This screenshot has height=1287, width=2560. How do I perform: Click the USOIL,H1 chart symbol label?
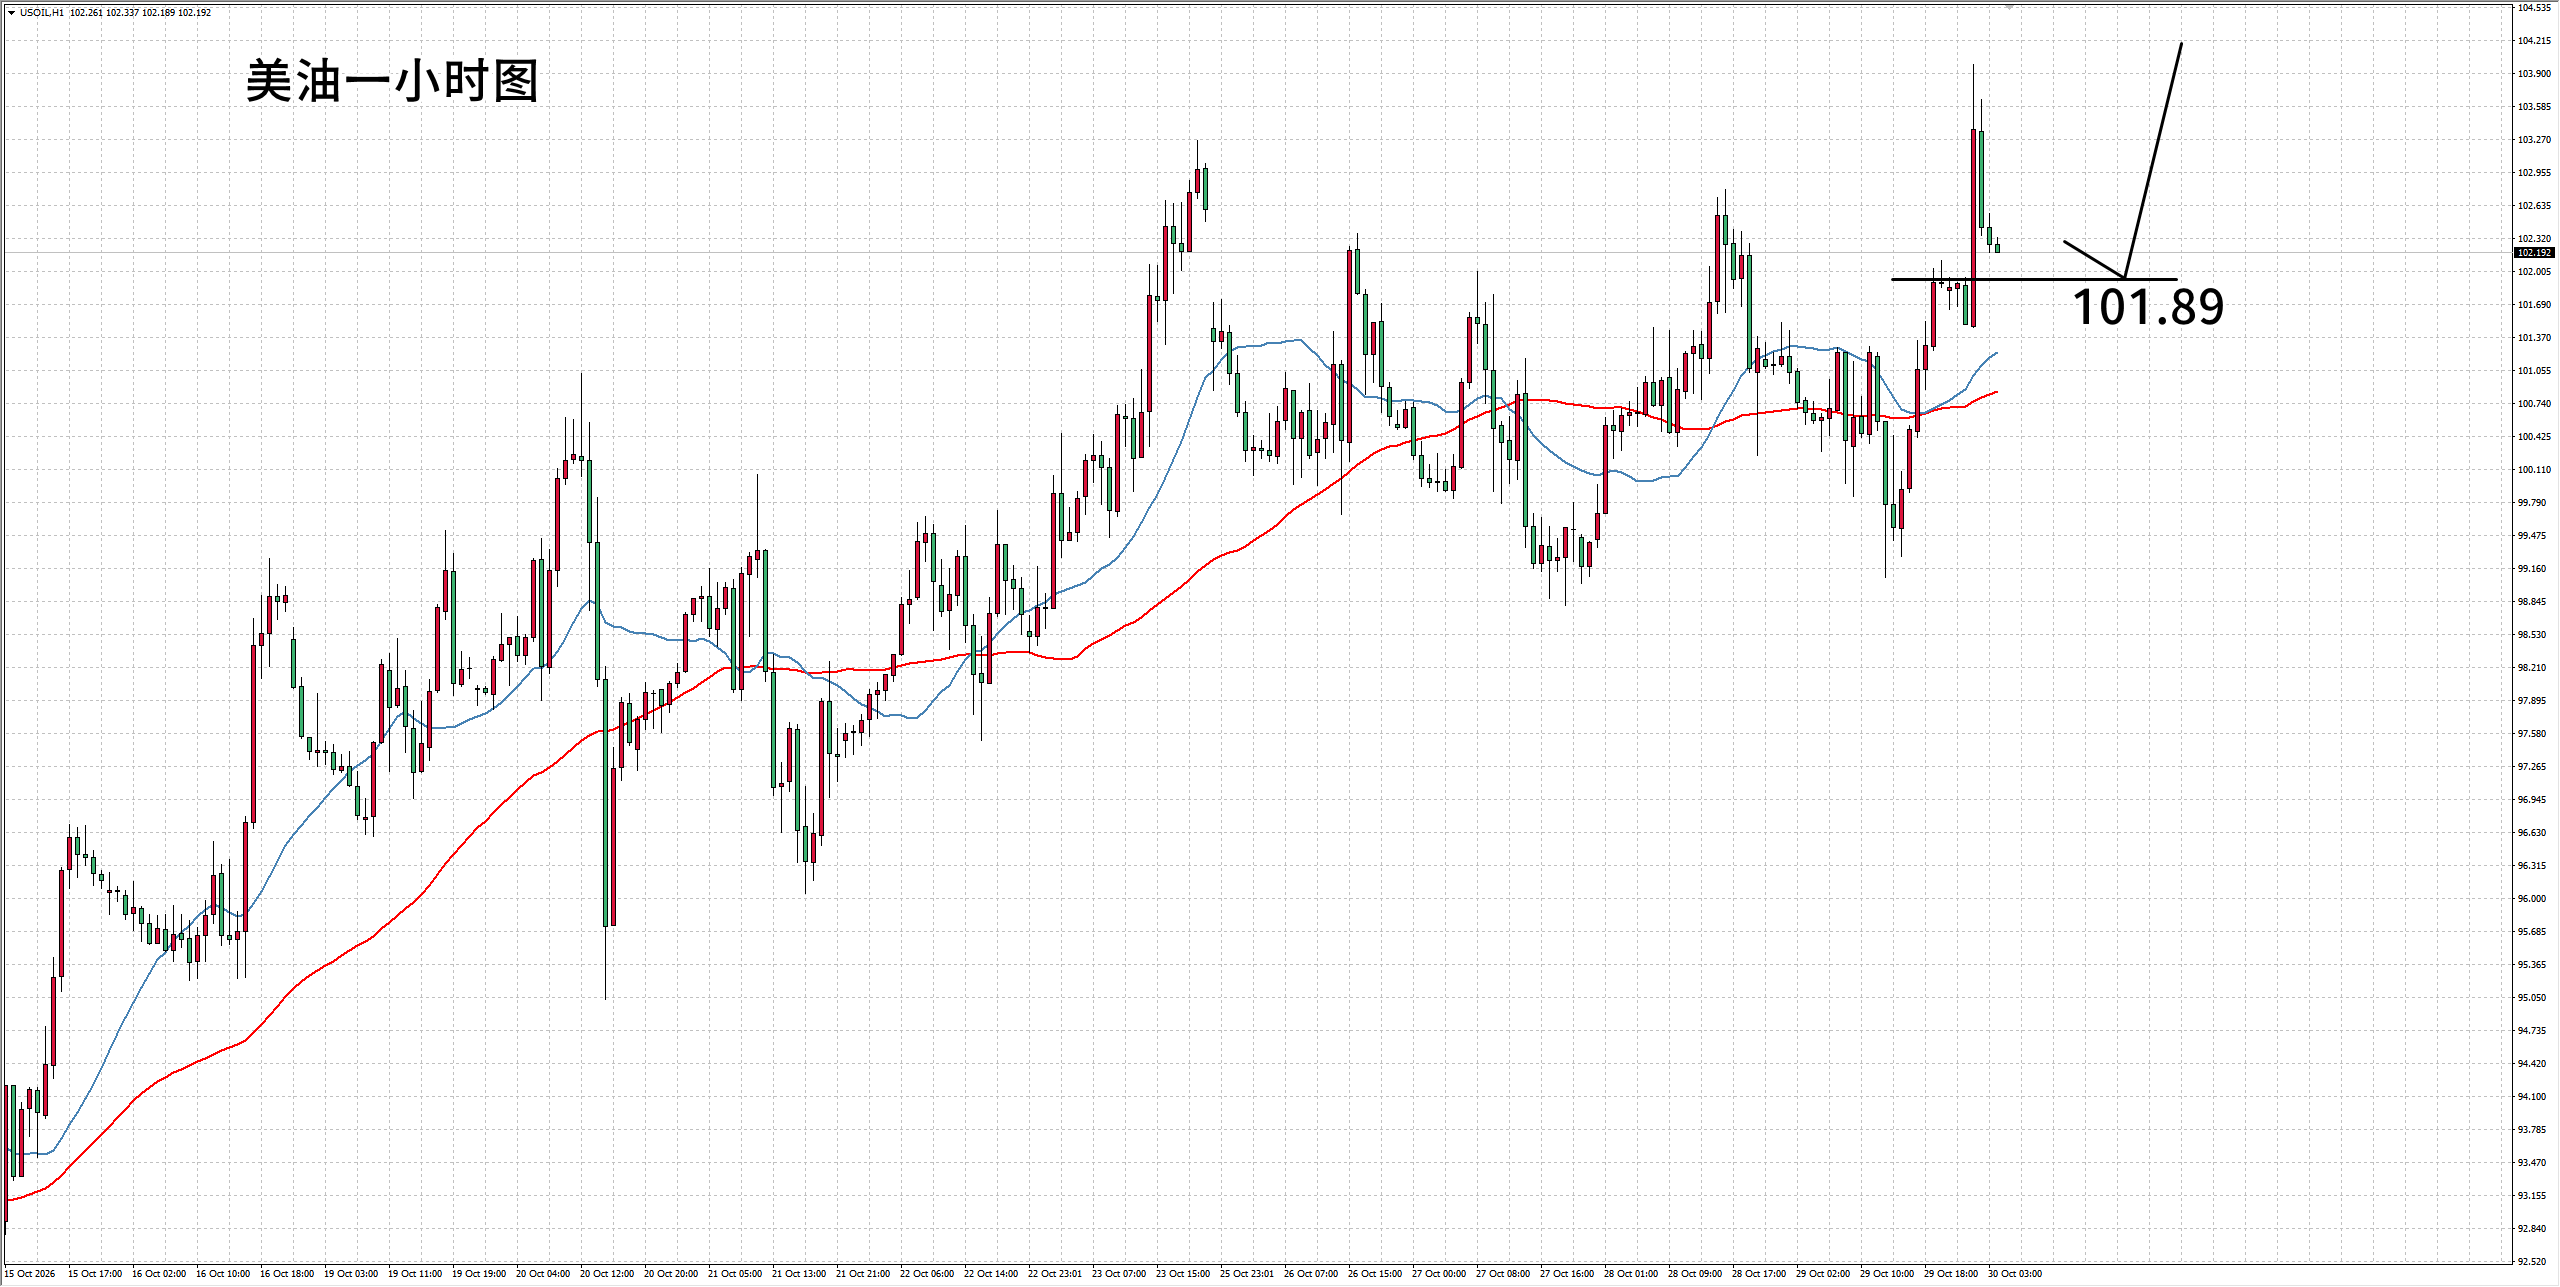tap(41, 13)
